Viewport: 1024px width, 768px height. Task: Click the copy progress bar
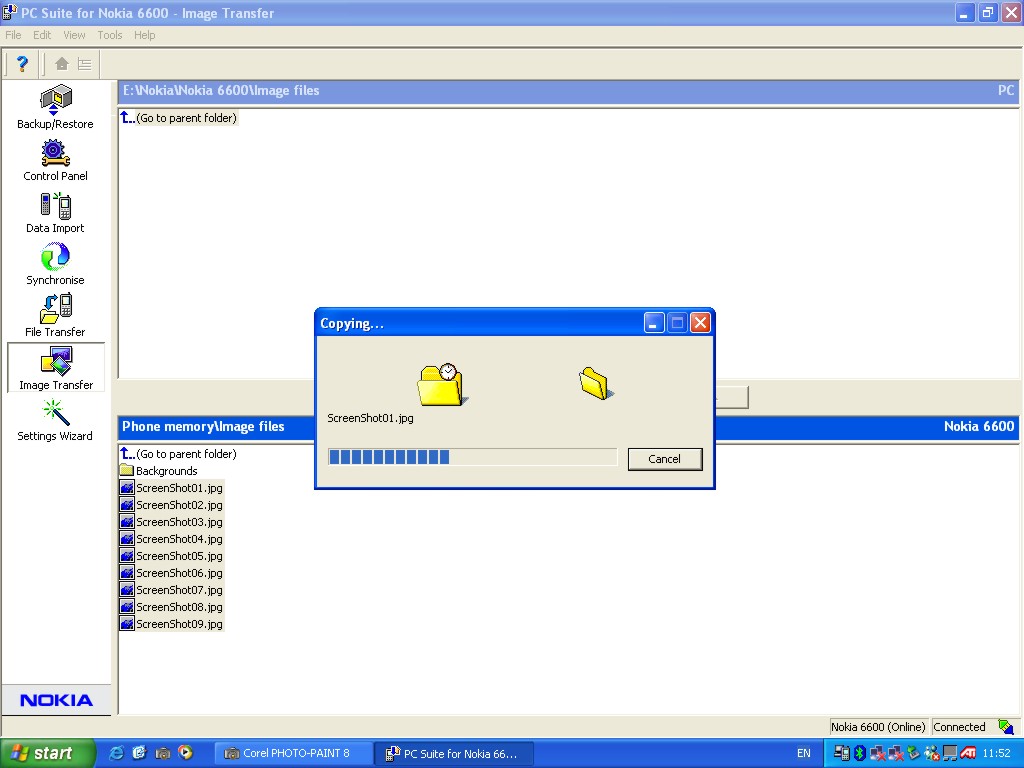472,457
